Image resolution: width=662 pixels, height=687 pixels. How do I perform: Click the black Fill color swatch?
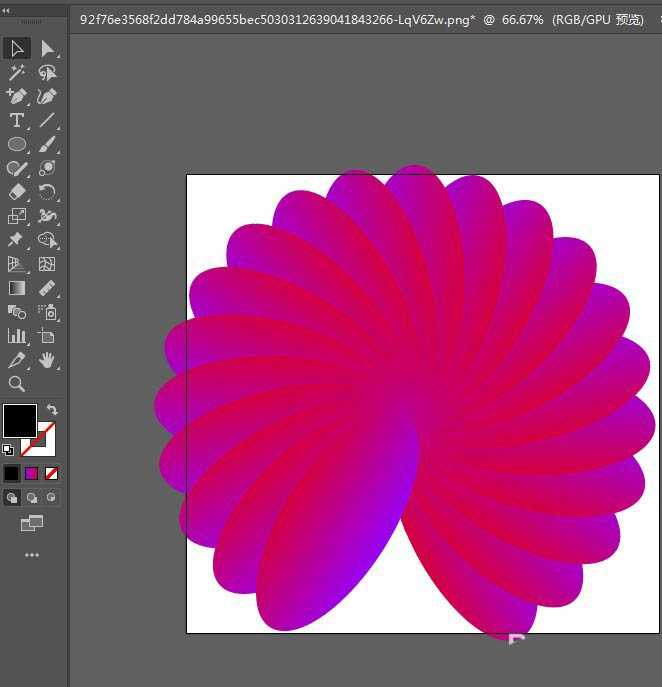coord(20,420)
